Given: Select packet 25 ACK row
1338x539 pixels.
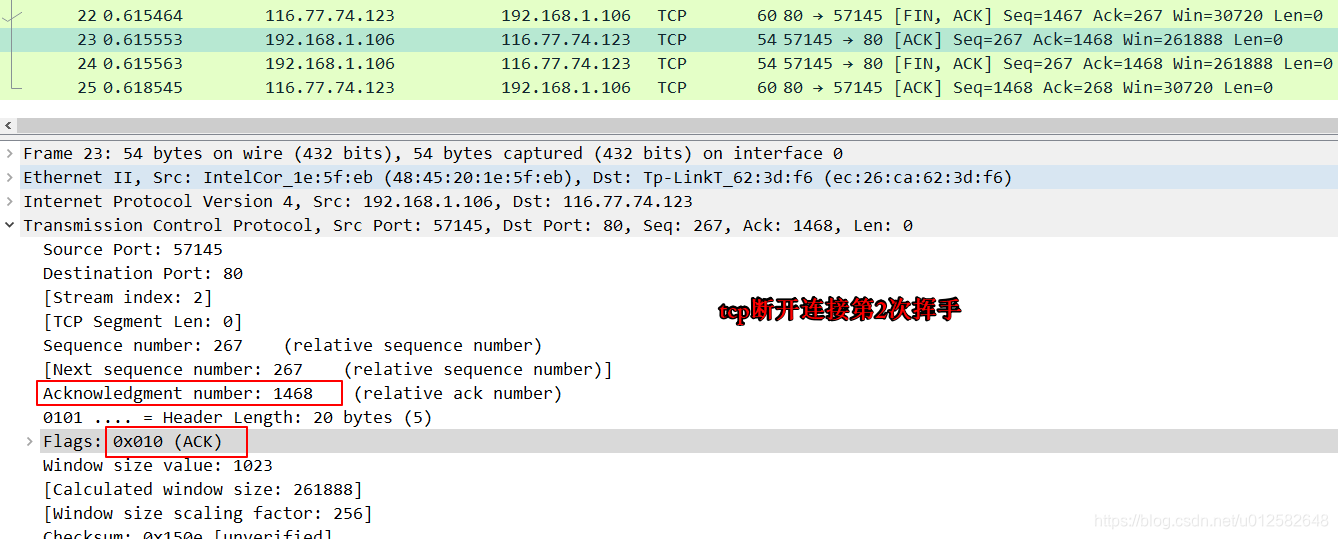Looking at the screenshot, I should [x=669, y=87].
